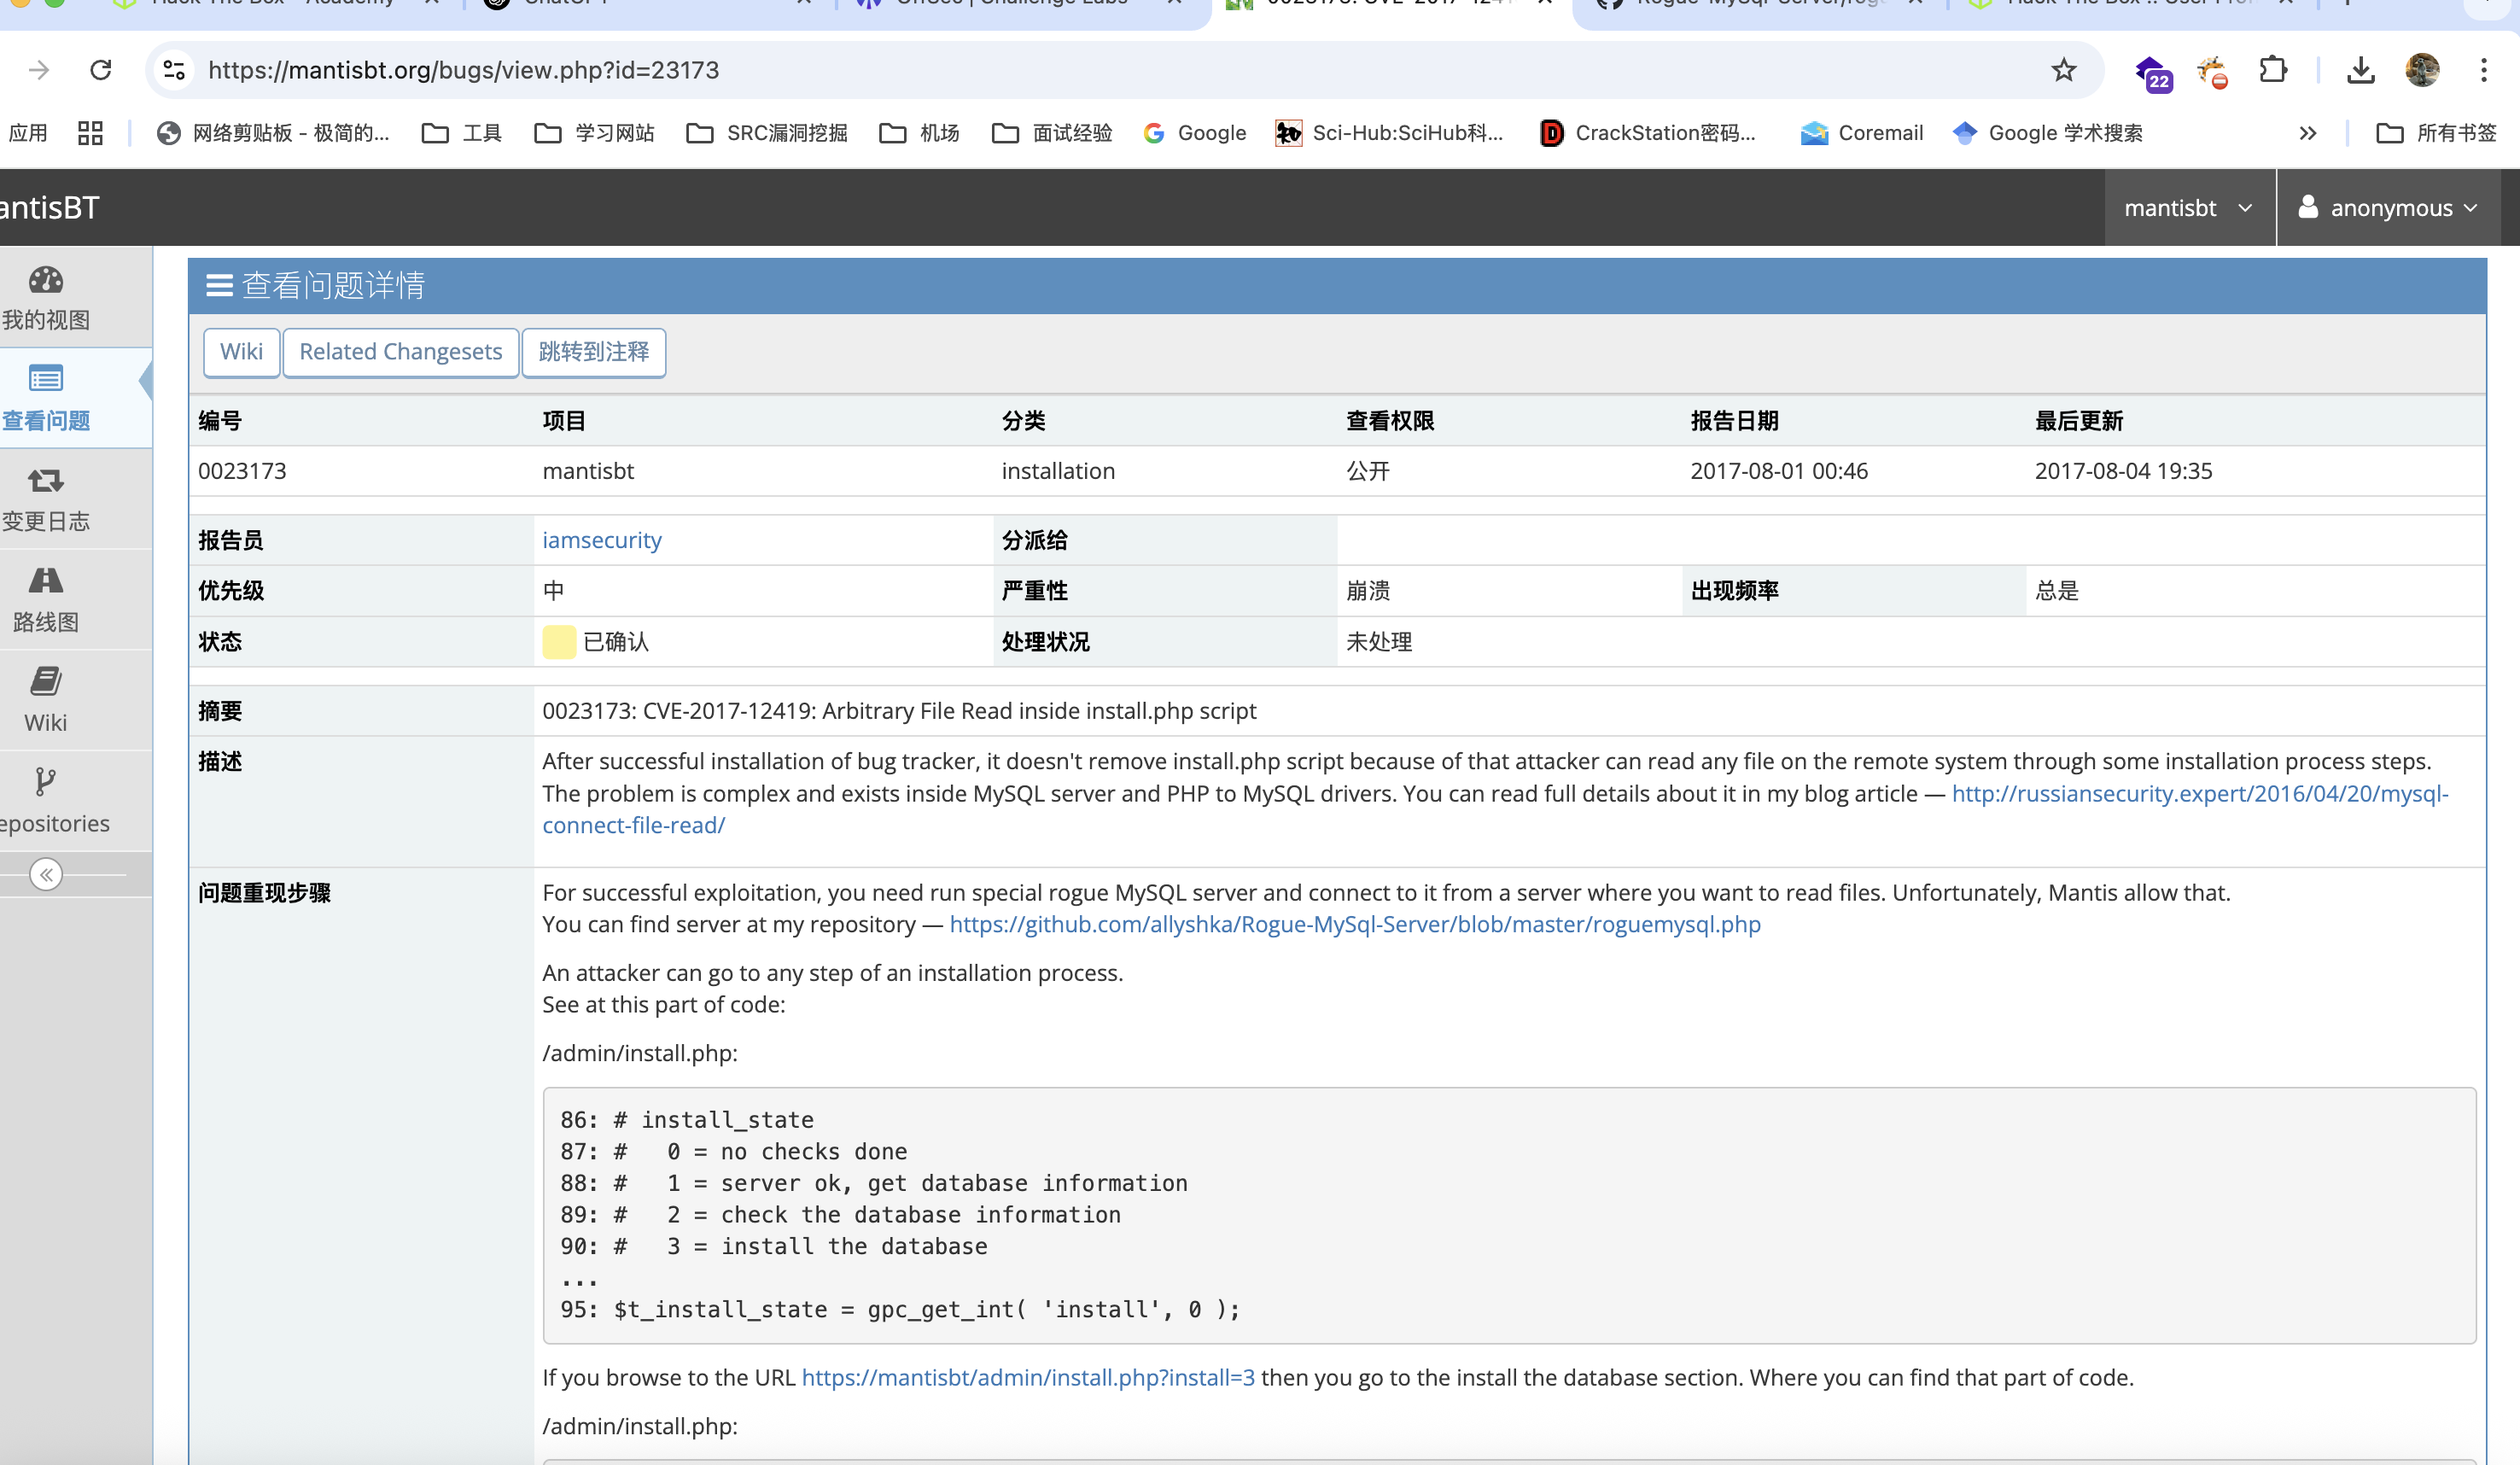The height and width of the screenshot is (1465, 2520).
Task: Open the iamsecurity reporter link
Action: (601, 540)
